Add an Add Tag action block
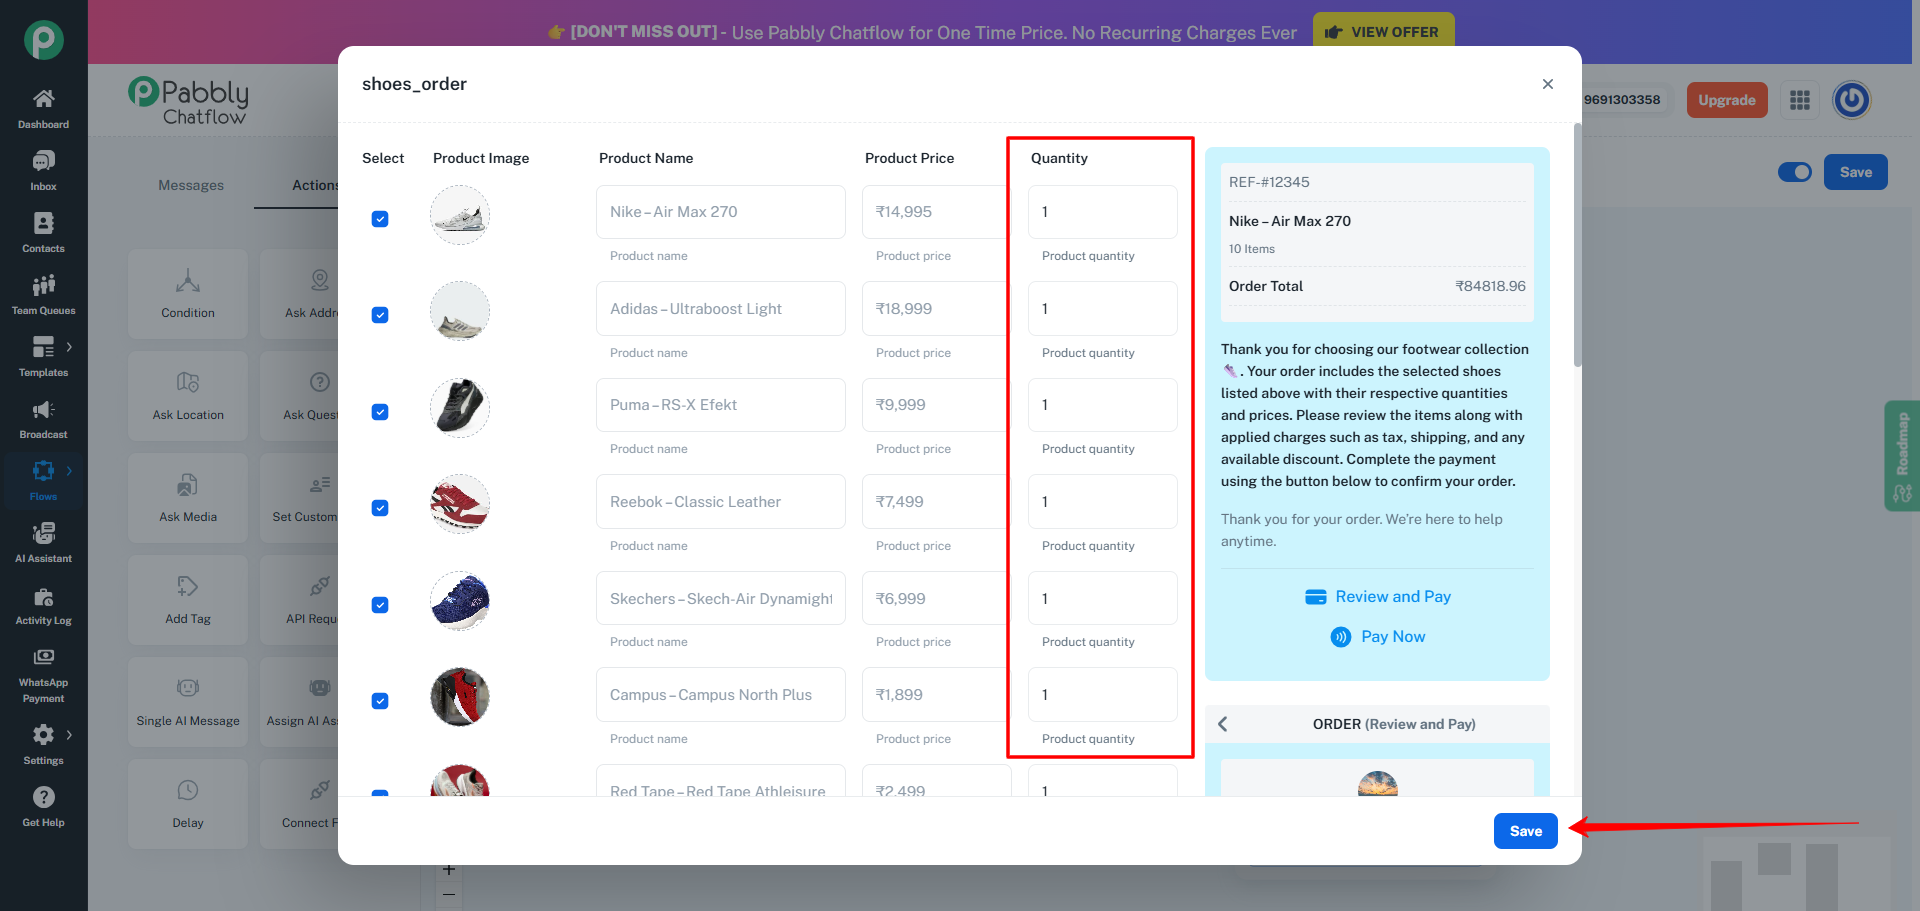 click(188, 601)
